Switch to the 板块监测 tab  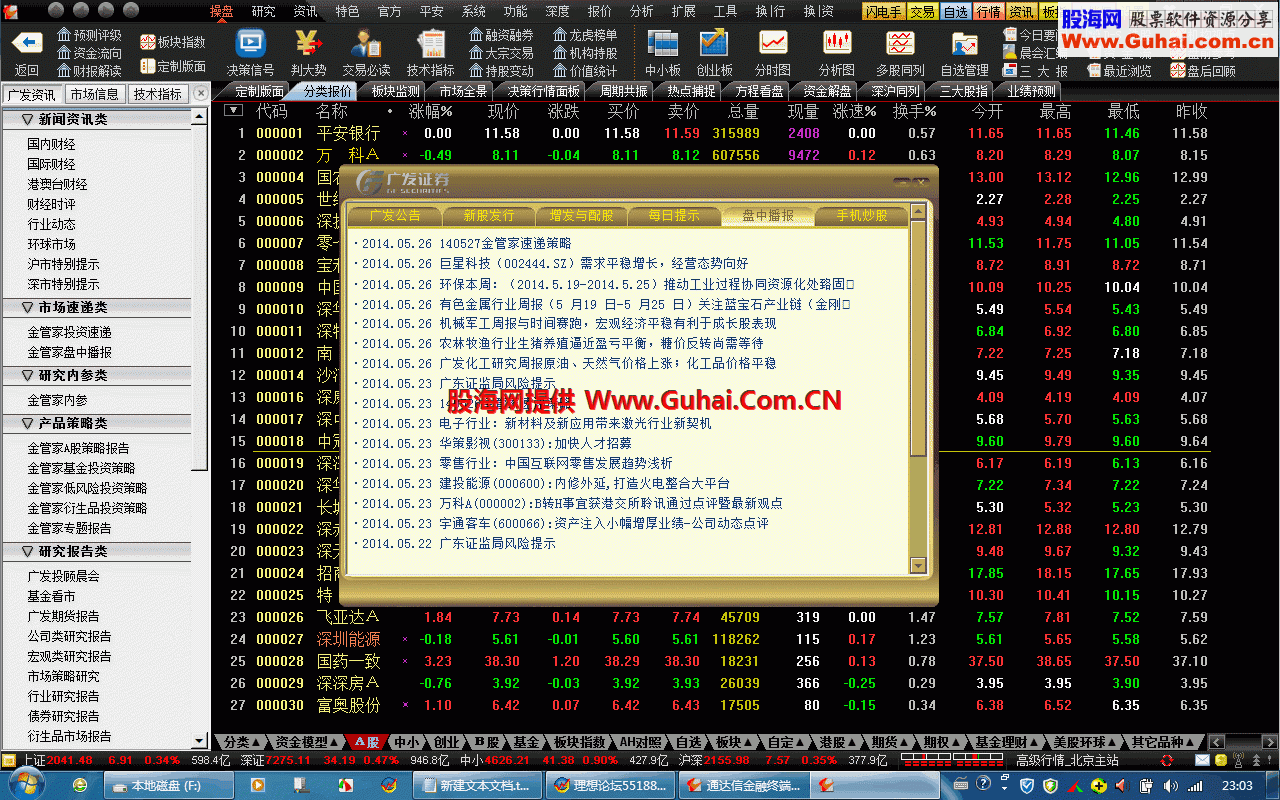coord(395,91)
